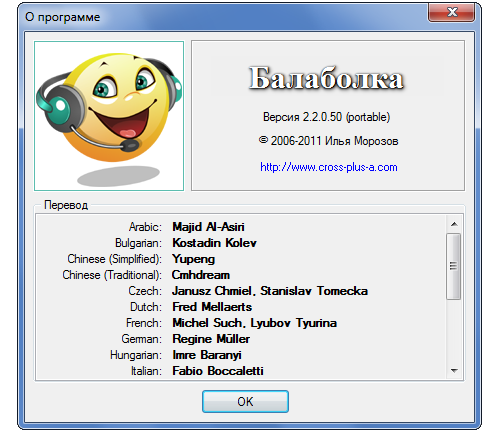The height and width of the screenshot is (431, 500).
Task: Click the Bulgarian: language label
Action: click(x=138, y=243)
